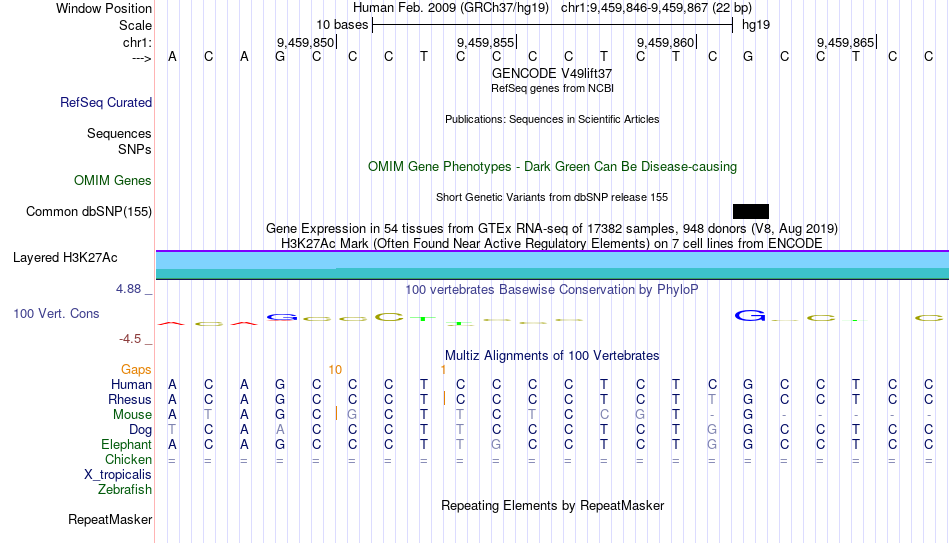Click the 9,459,855 position marker
The width and height of the screenshot is (950, 543).
485,42
